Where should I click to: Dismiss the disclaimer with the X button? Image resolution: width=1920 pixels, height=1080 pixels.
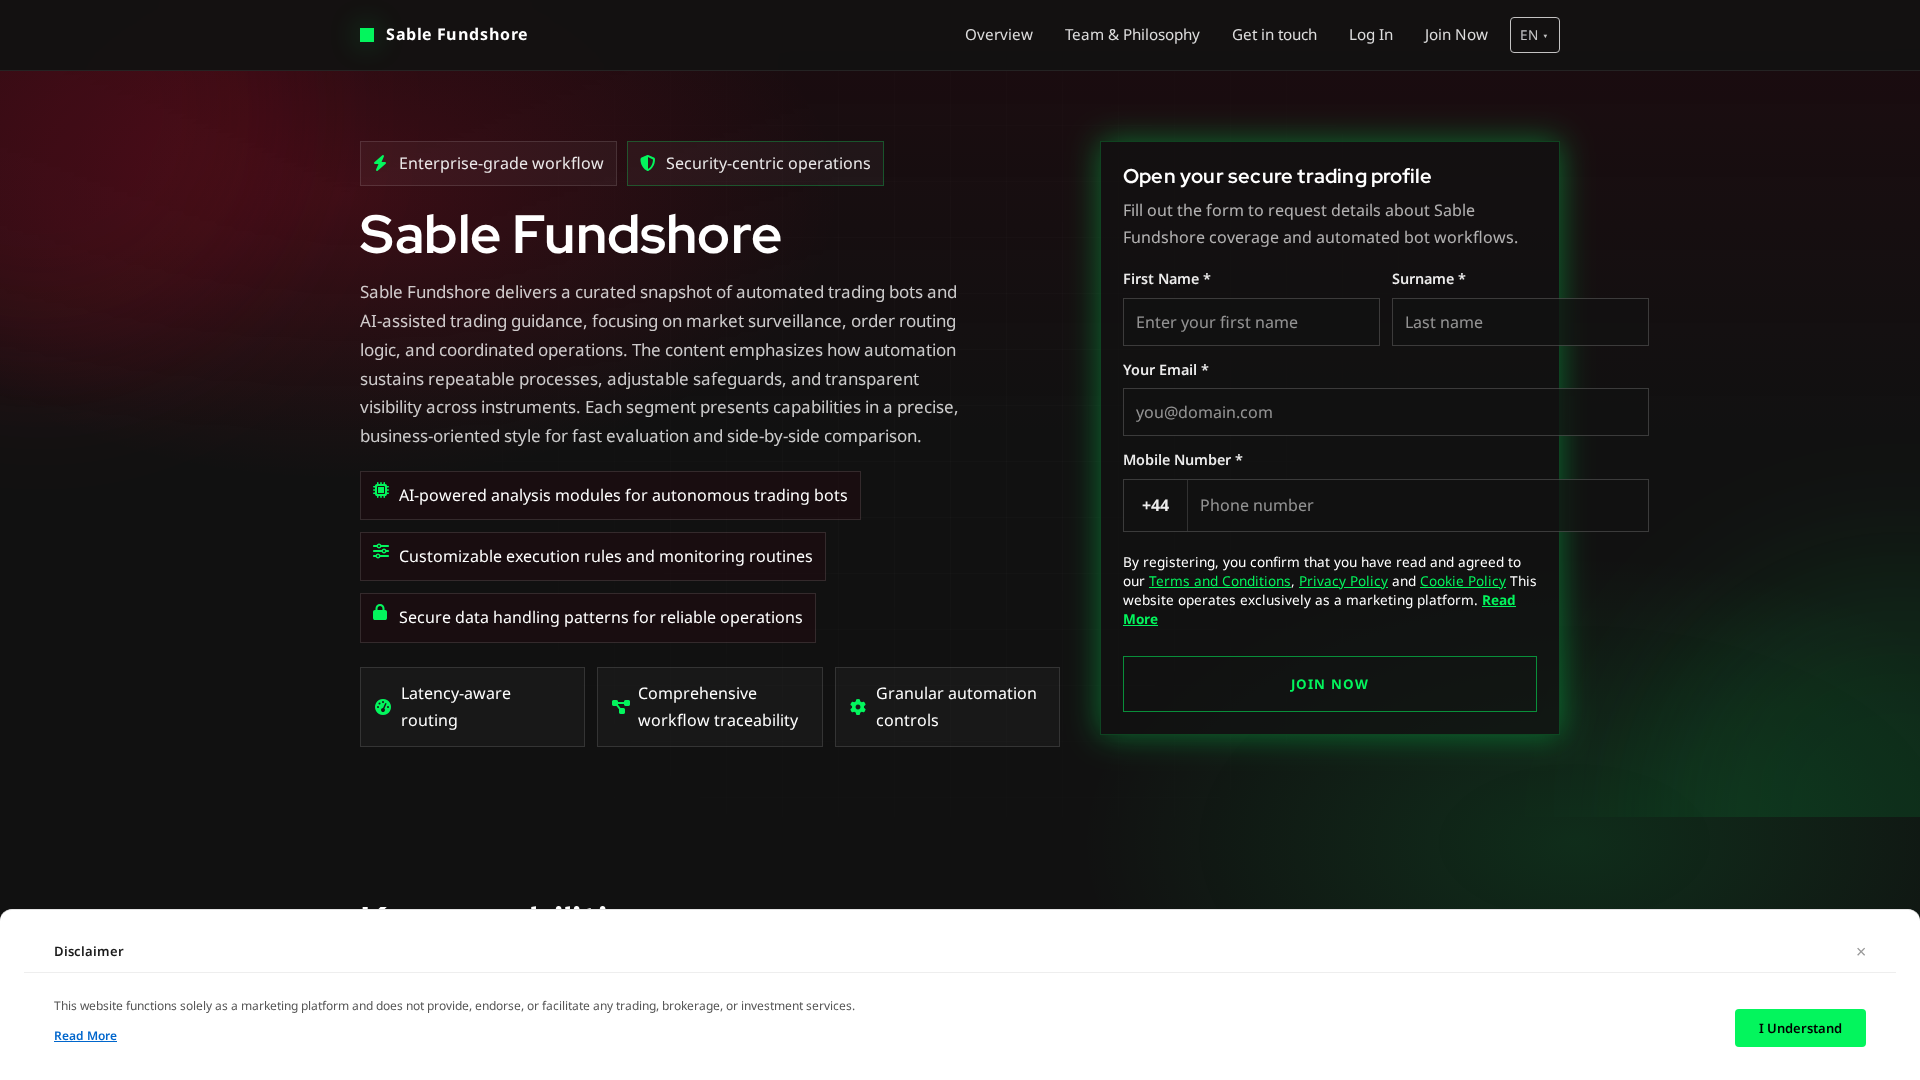pos(1861,951)
